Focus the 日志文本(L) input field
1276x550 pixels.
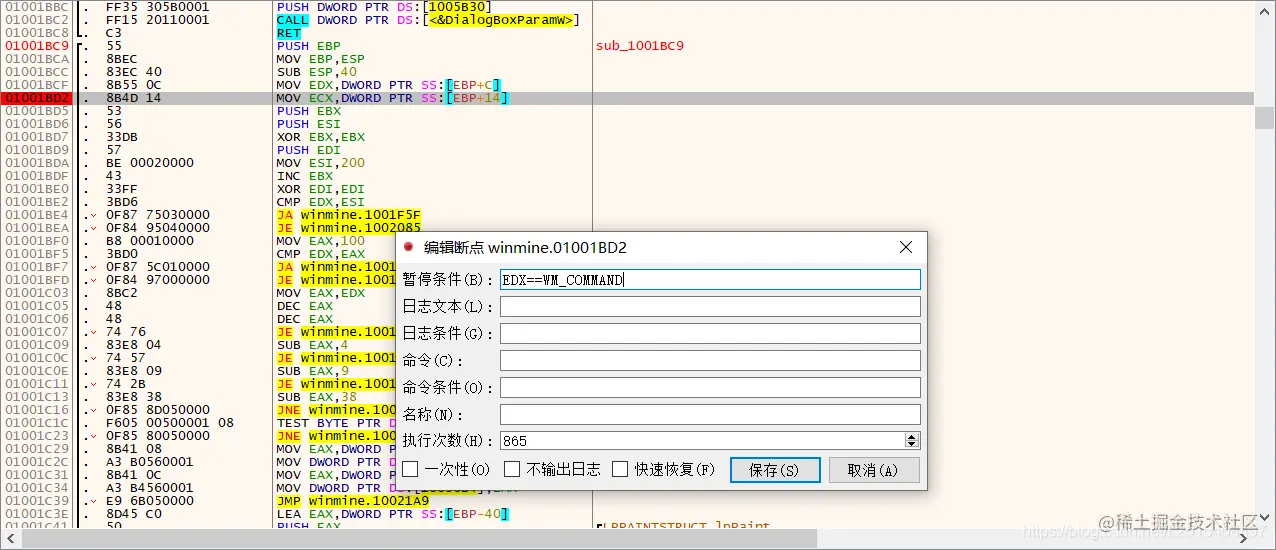click(710, 307)
